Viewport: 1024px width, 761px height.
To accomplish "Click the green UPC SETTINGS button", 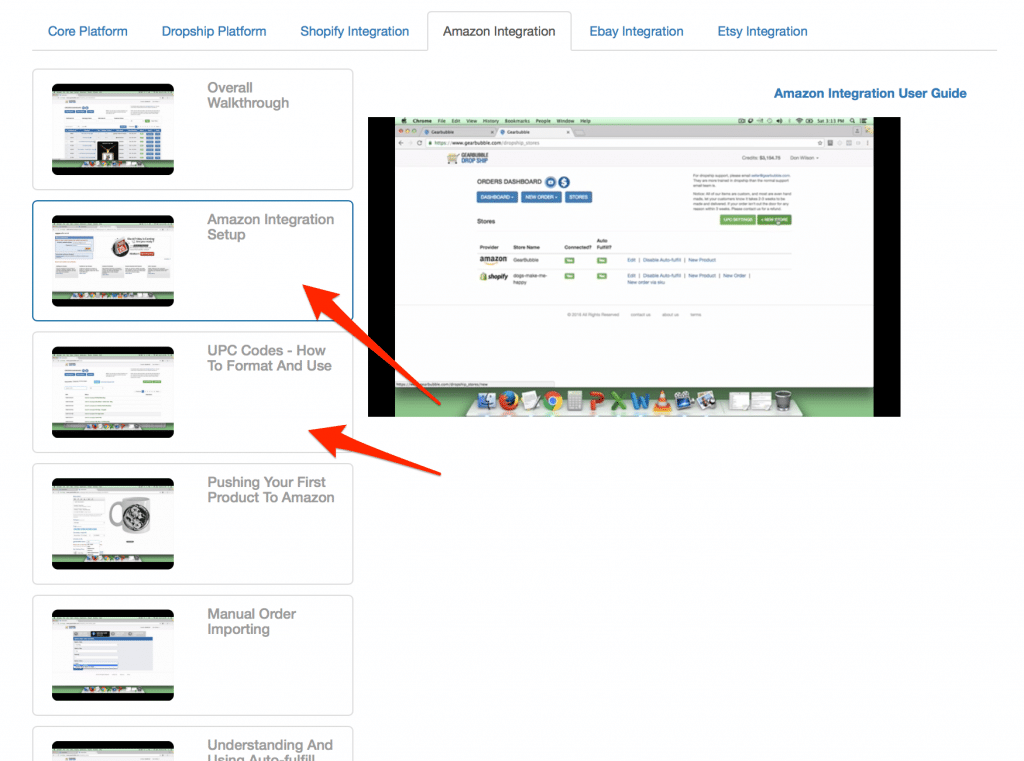I will coord(737,219).
